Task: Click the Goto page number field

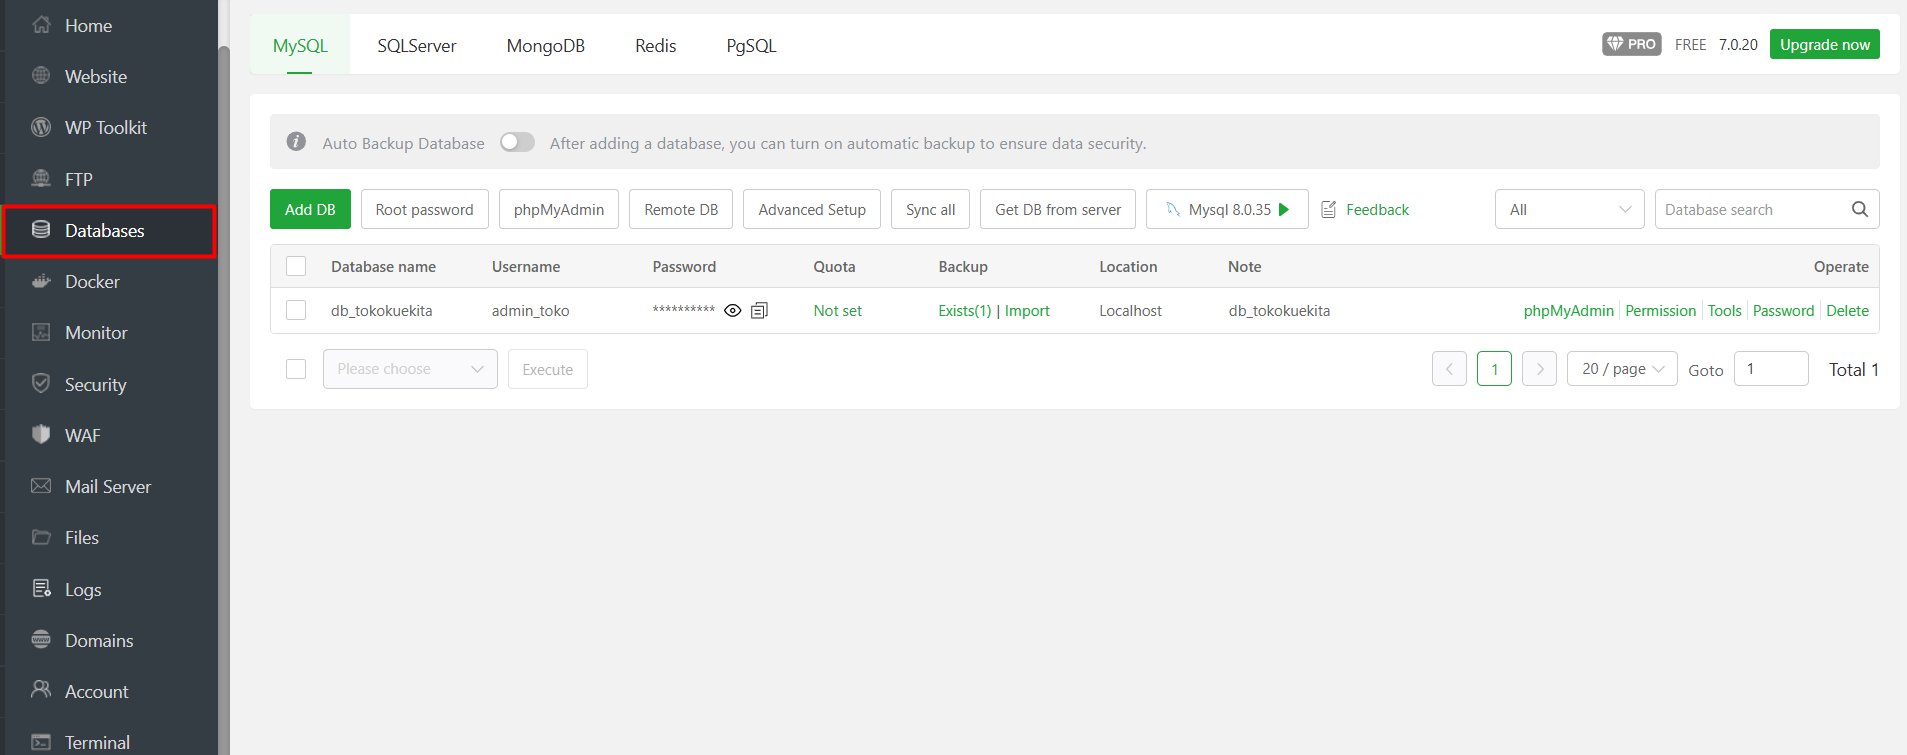Action: coord(1770,369)
